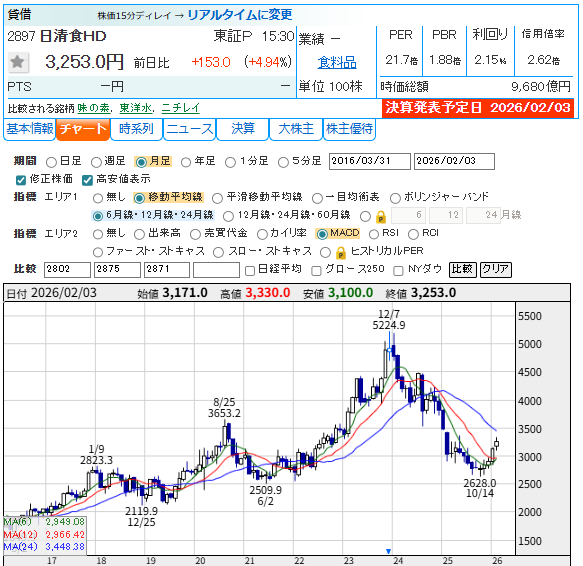
Task: Click the start date field 2016/03/31
Action: click(x=370, y=161)
